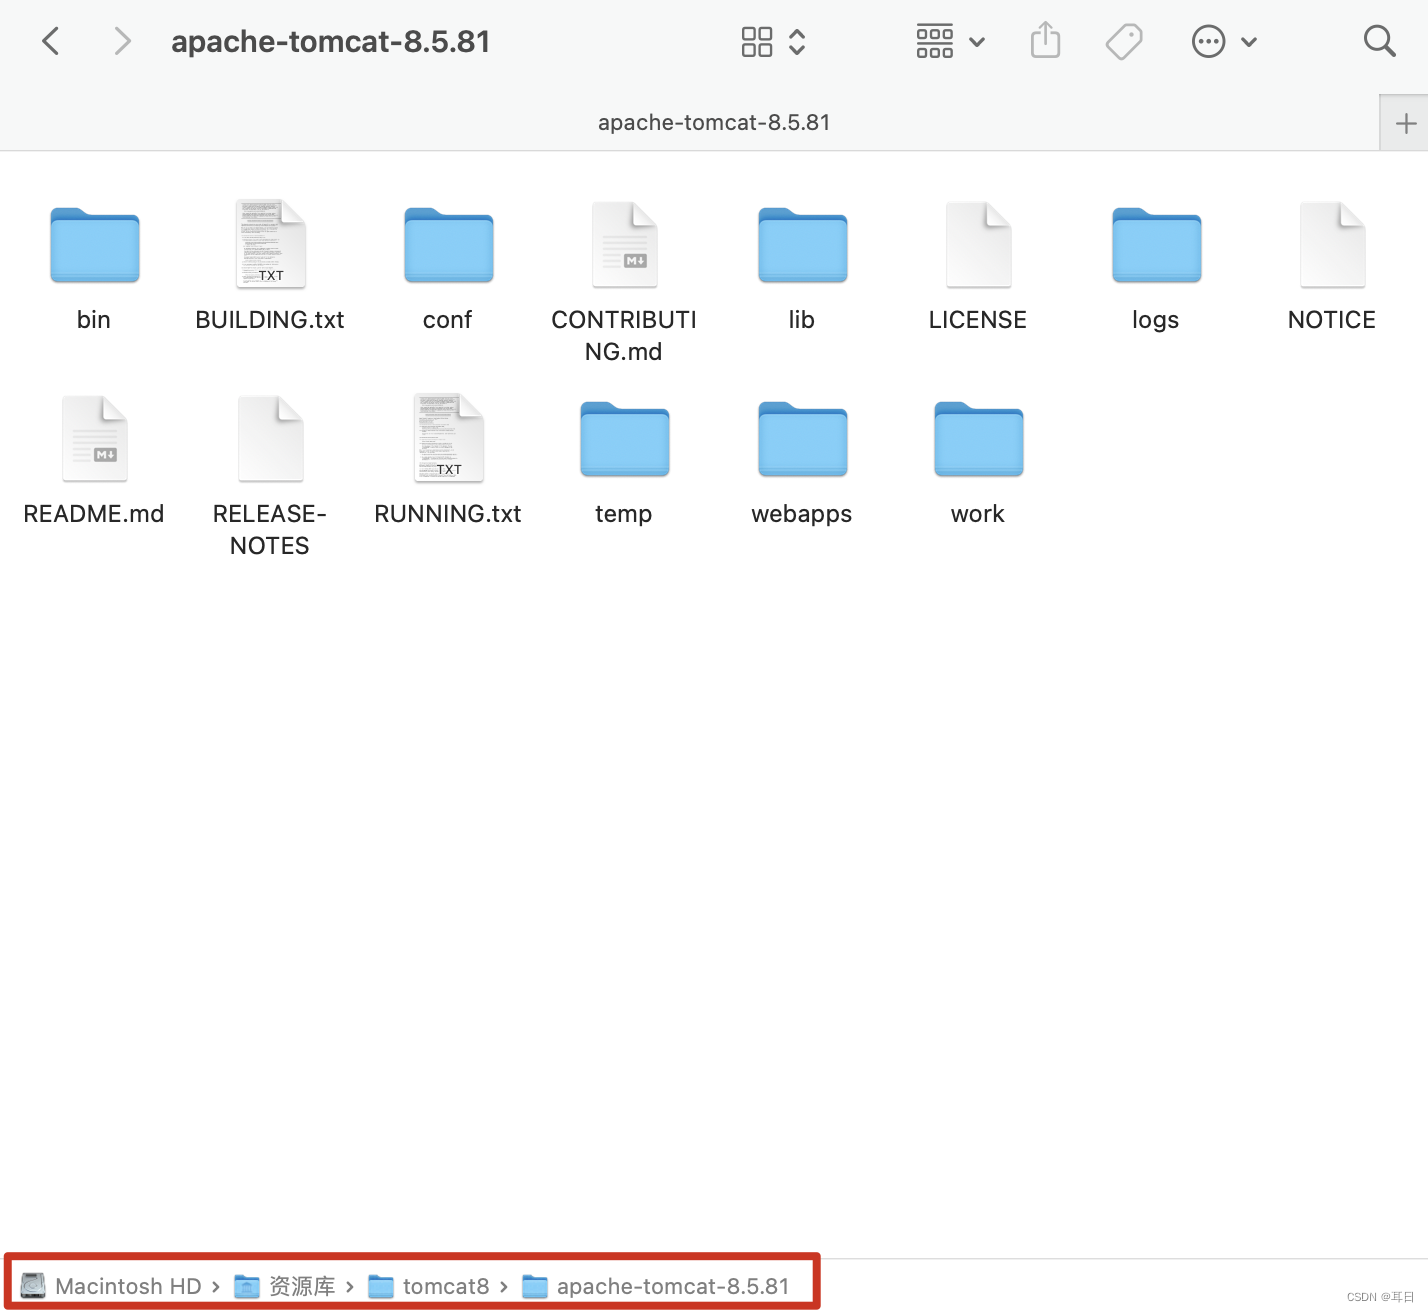Select the work folder icon
Screen dimensions: 1428x1312
(978, 440)
